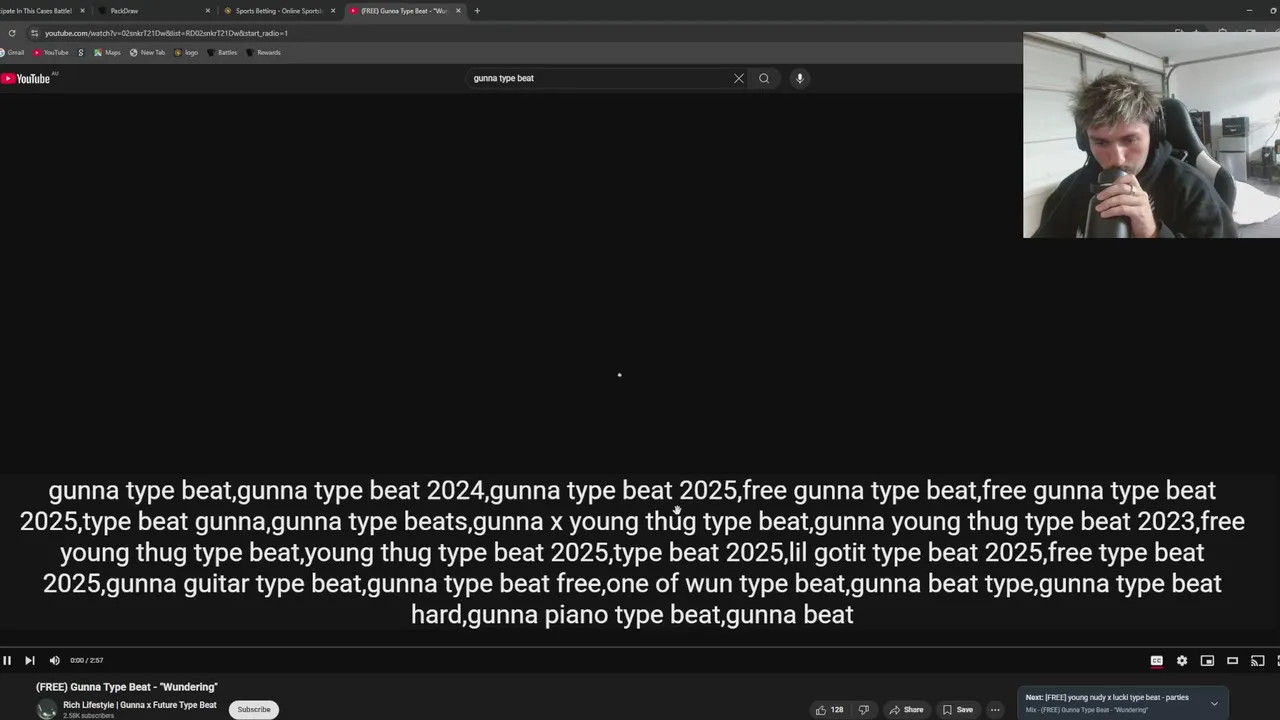The height and width of the screenshot is (720, 1280).
Task: Search with your voice microphone
Action: 799,78
